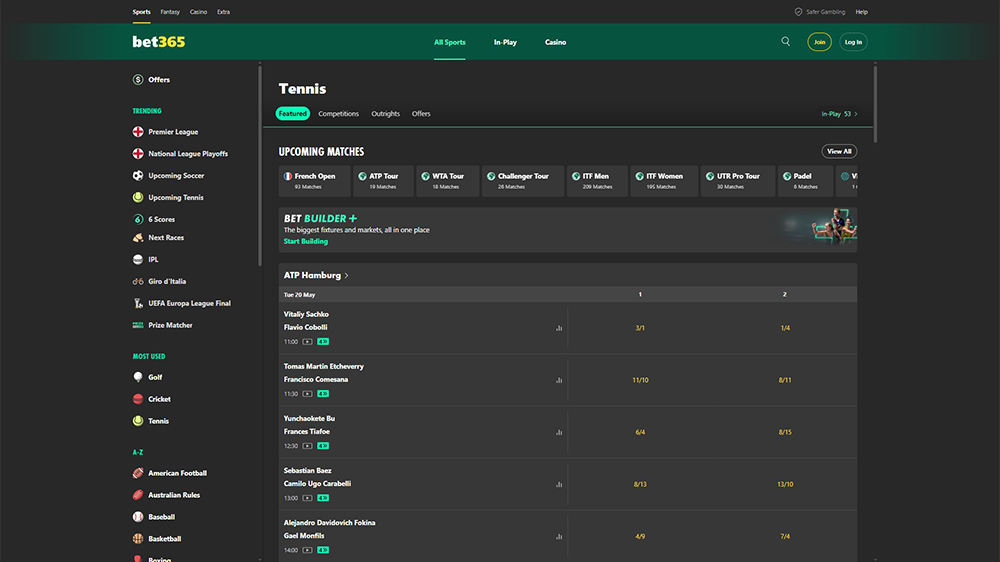Expand the ATP Hamburg competition chevron
Screen dimensions: 1000x562
[x=346, y=276]
